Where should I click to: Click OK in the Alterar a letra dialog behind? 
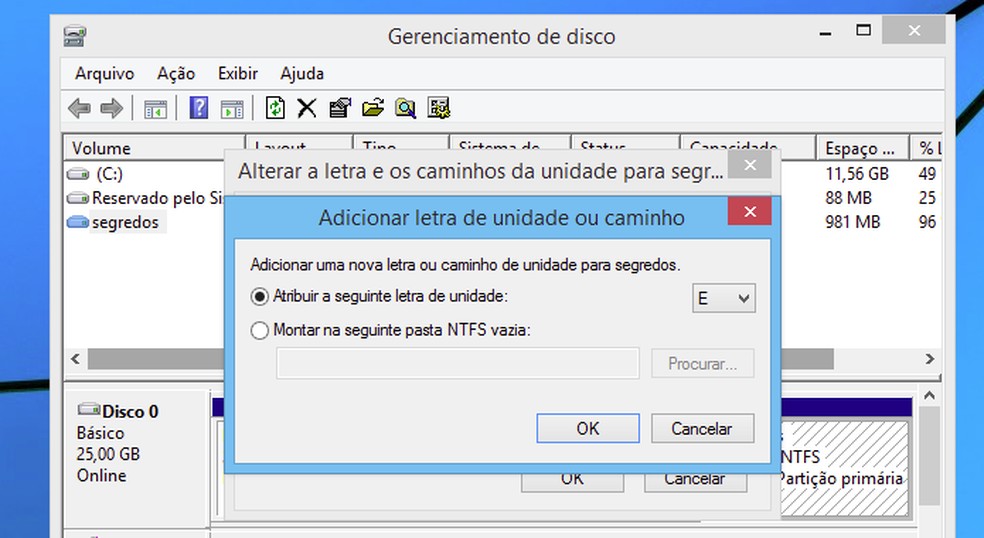click(x=572, y=480)
